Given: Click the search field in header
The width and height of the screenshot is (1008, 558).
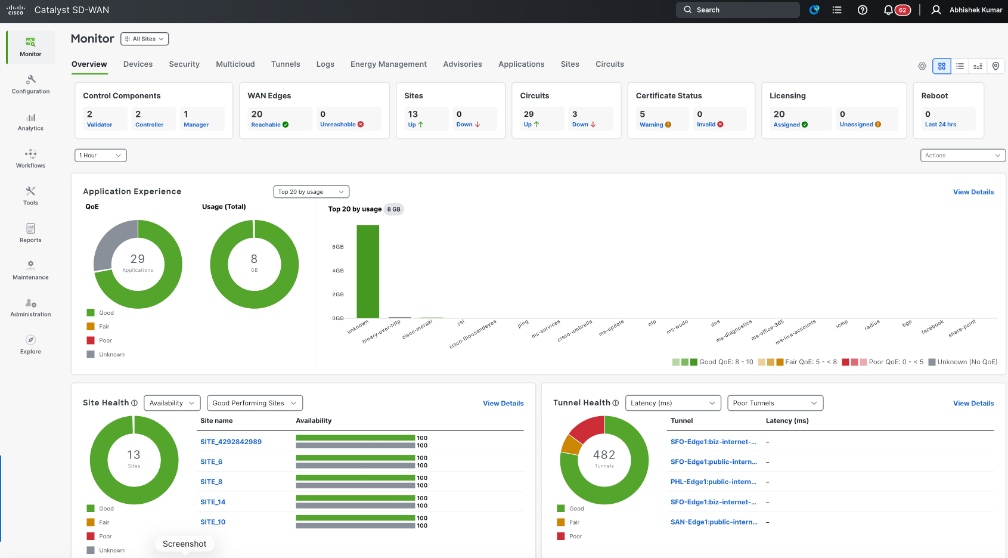Looking at the screenshot, I should [737, 10].
